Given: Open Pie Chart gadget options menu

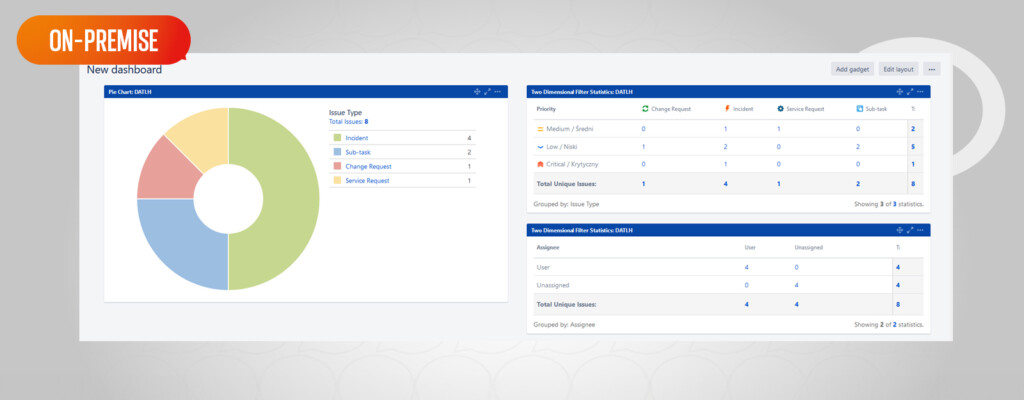Looking at the screenshot, I should [498, 92].
